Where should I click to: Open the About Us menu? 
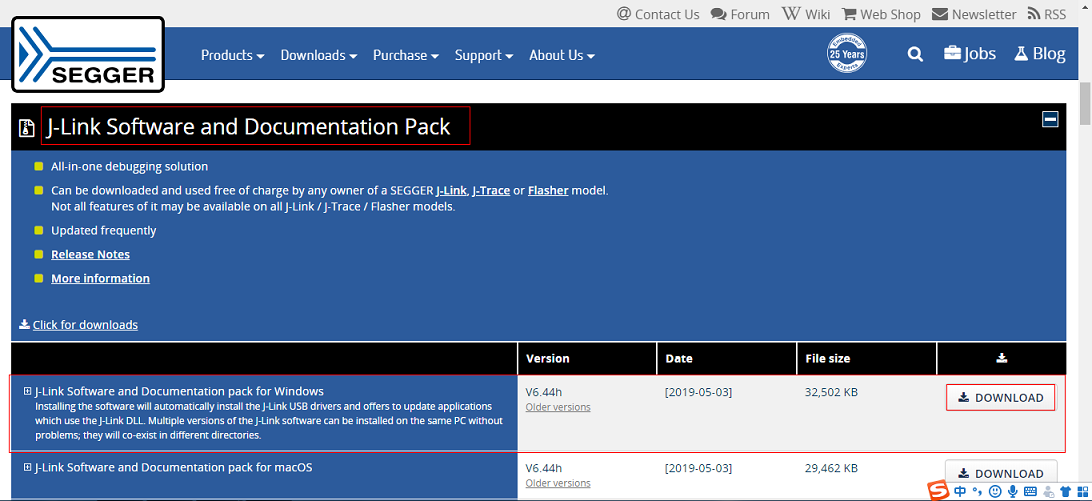[x=562, y=55]
